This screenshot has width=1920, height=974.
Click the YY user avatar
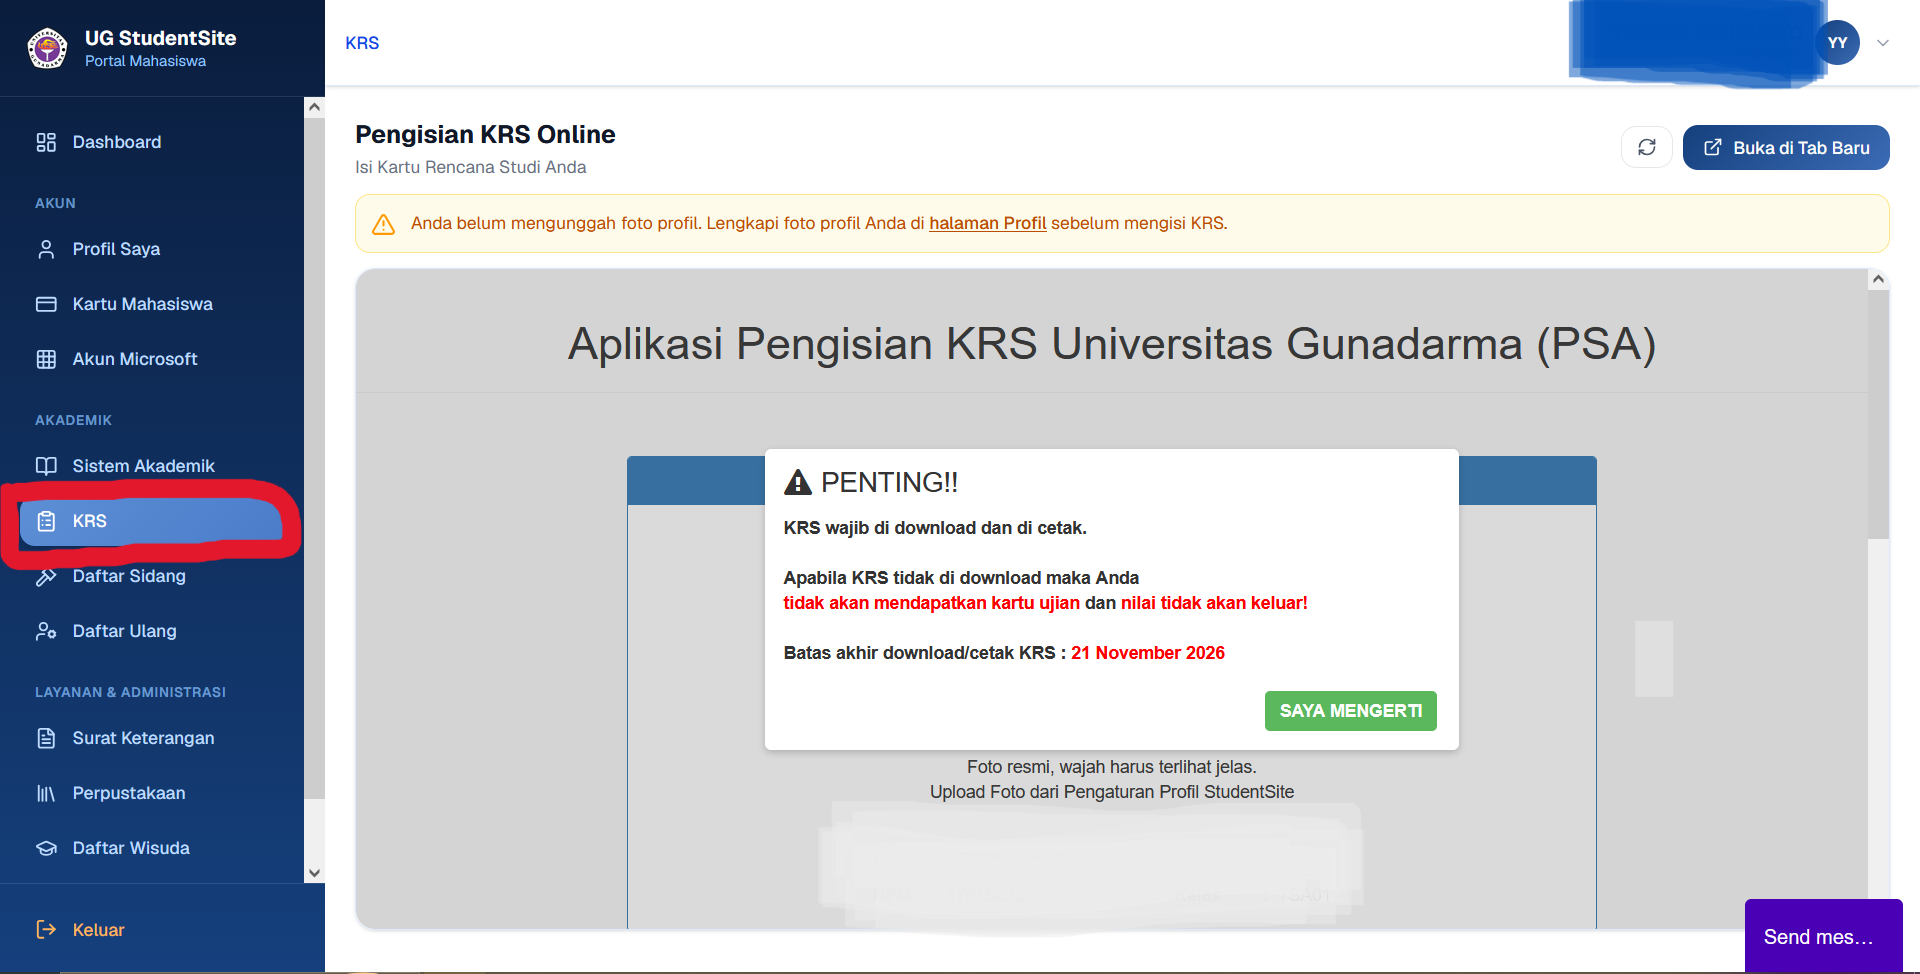coord(1837,43)
